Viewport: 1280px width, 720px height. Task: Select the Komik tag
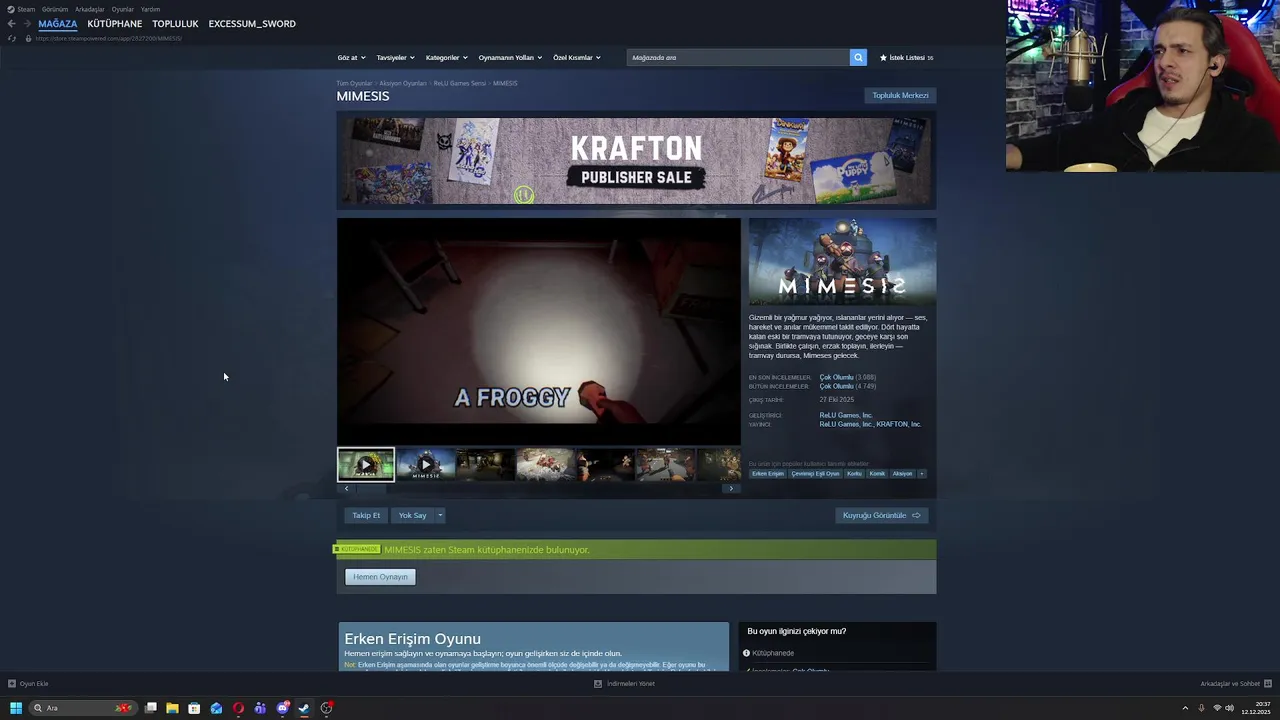[x=877, y=474]
